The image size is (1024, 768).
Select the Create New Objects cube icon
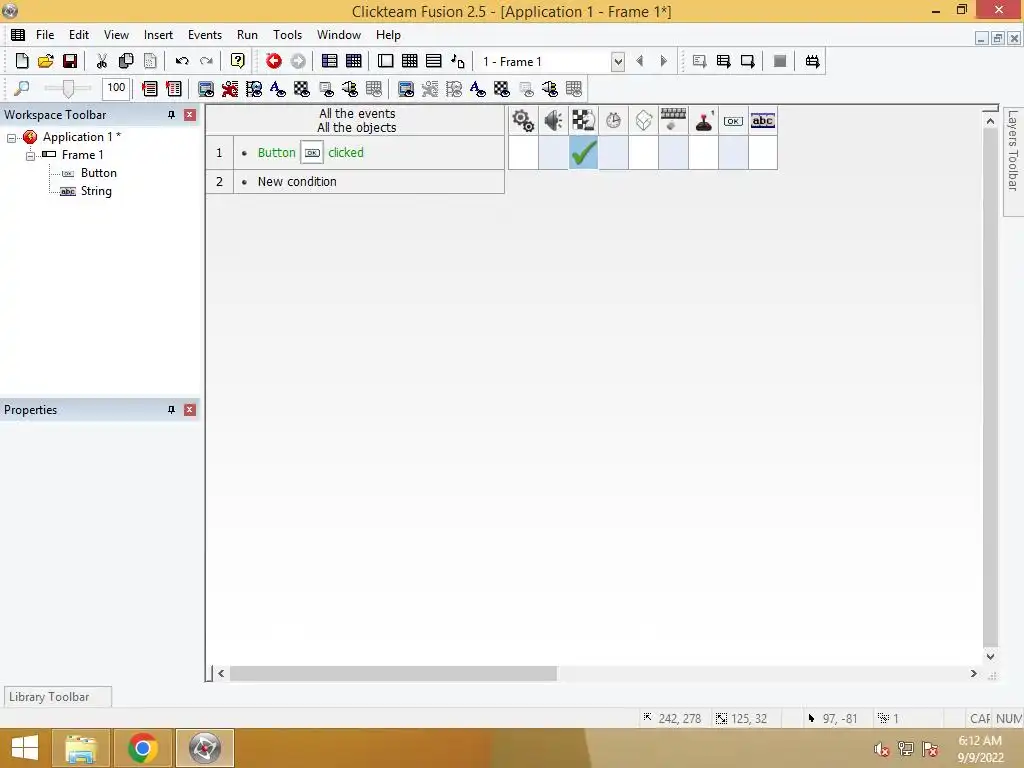pyautogui.click(x=643, y=120)
